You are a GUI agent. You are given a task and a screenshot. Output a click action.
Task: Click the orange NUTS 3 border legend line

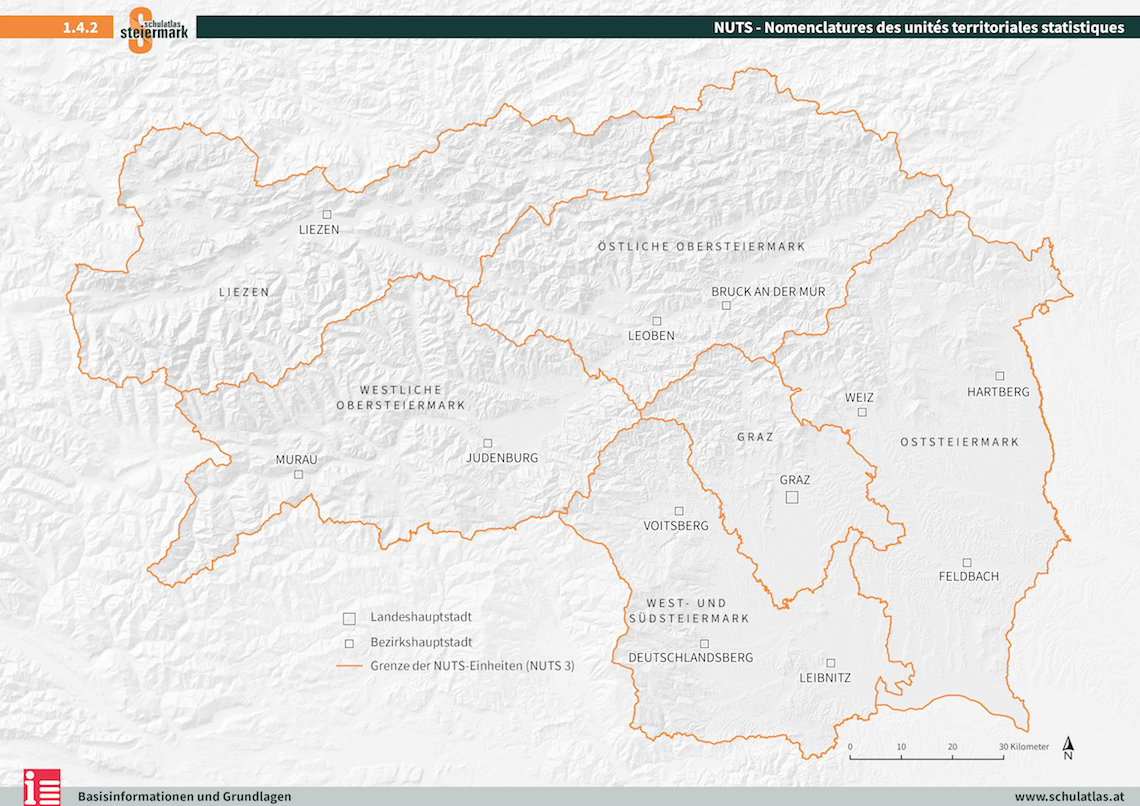[x=348, y=665]
